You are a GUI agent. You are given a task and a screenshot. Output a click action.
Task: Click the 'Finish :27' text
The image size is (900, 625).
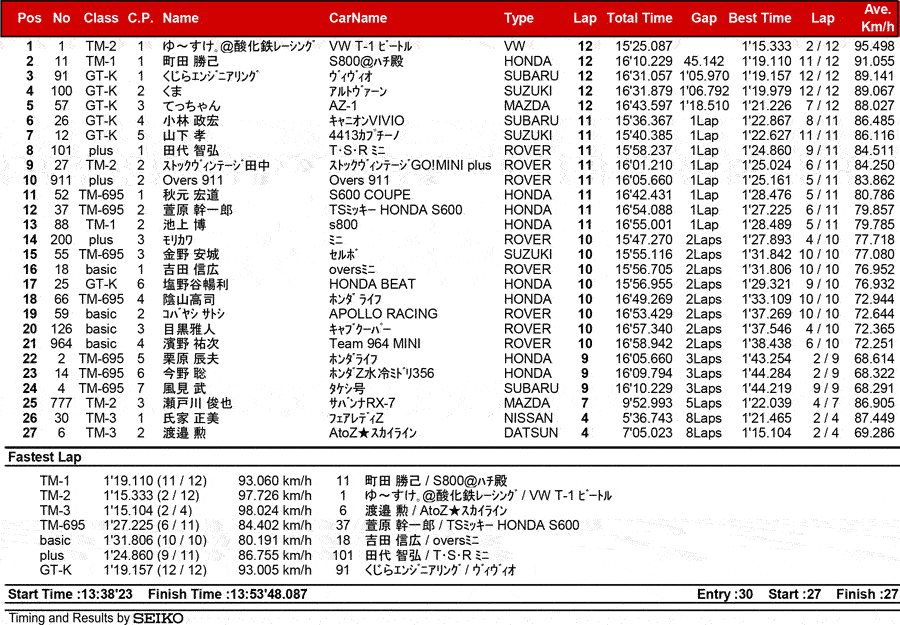pos(867,594)
